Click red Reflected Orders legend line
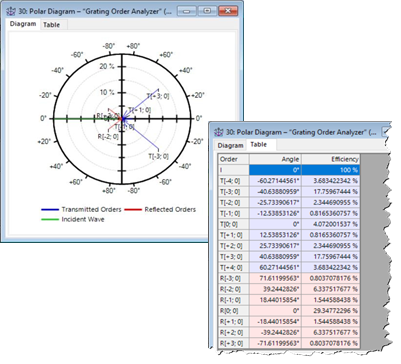Viewport: 401px width, 364px height. 133,210
